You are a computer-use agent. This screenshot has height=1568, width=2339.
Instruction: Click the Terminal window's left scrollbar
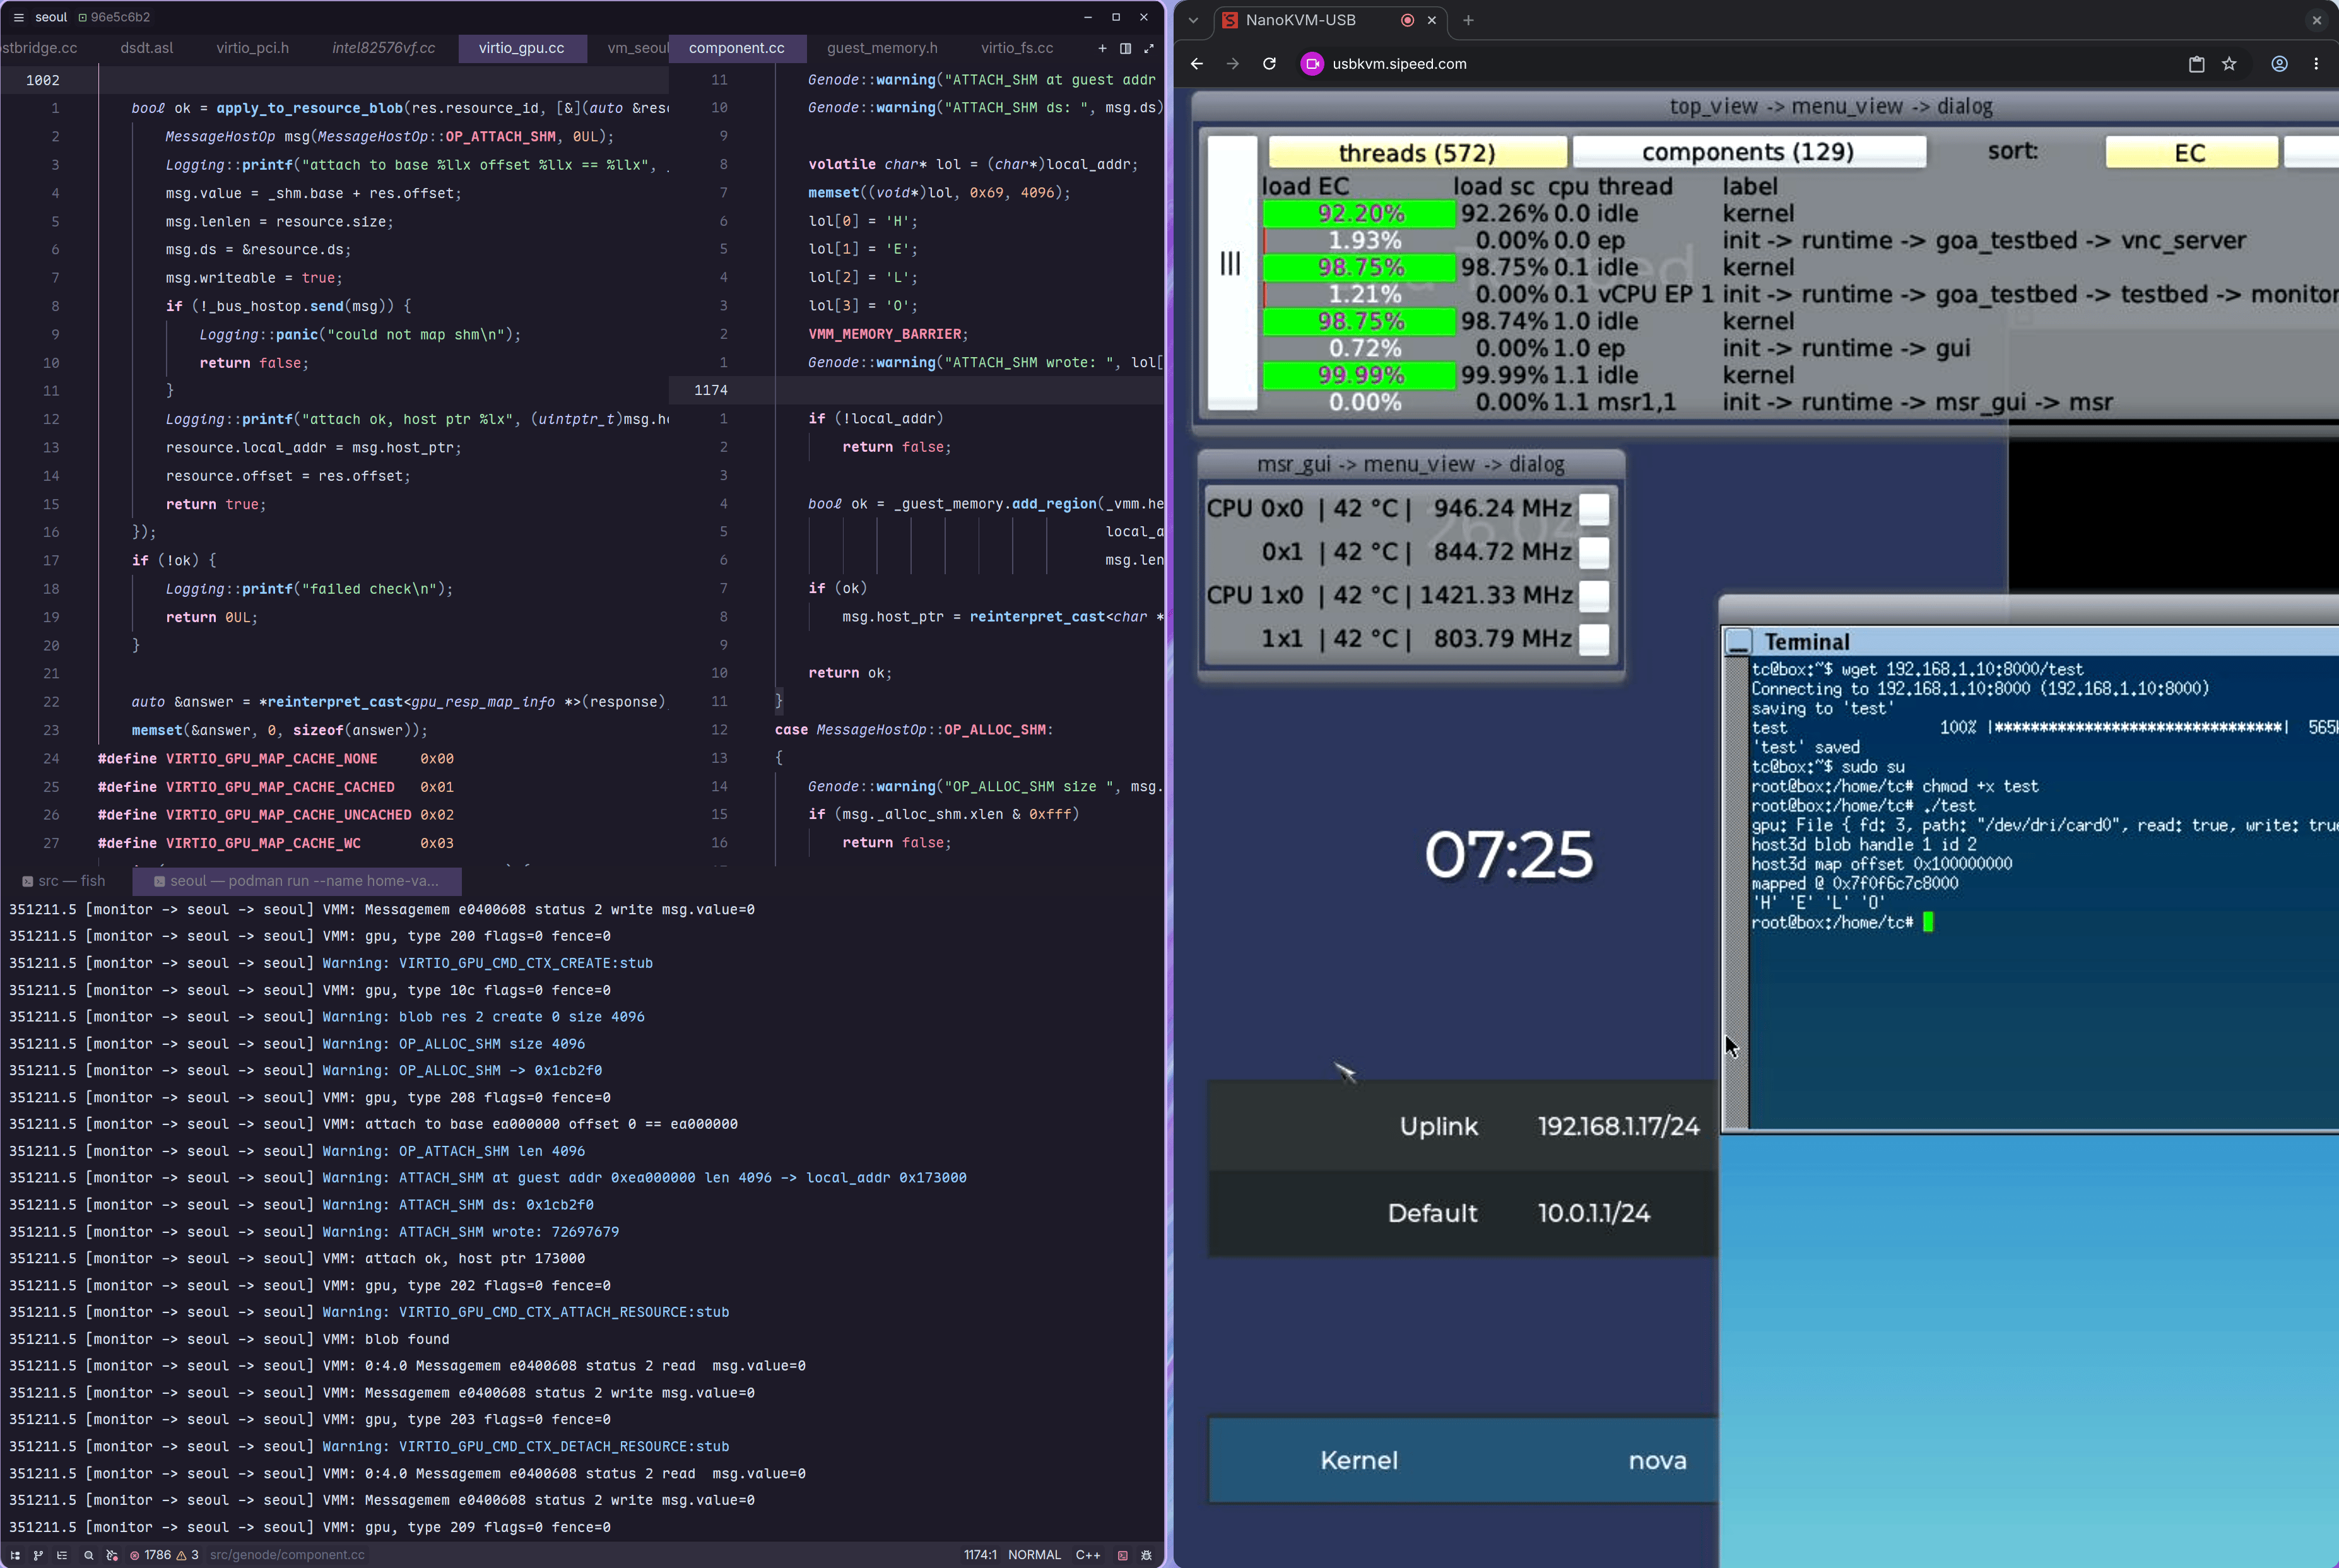click(1736, 892)
